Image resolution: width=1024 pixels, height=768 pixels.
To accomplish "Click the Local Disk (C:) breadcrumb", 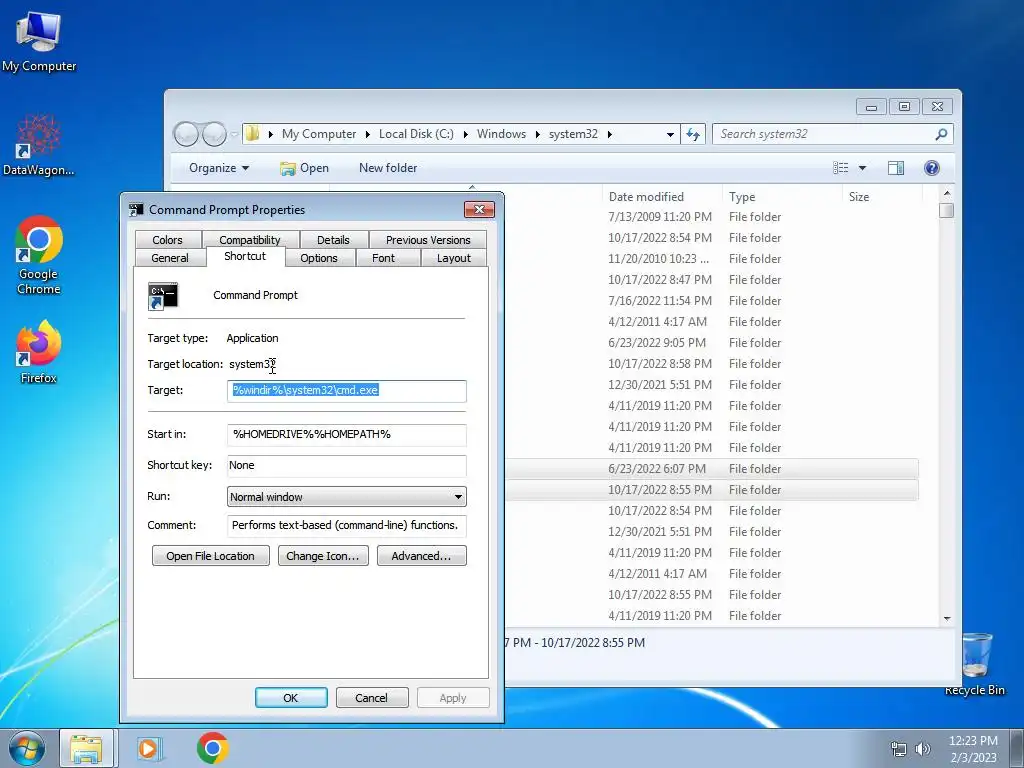I will click(416, 134).
